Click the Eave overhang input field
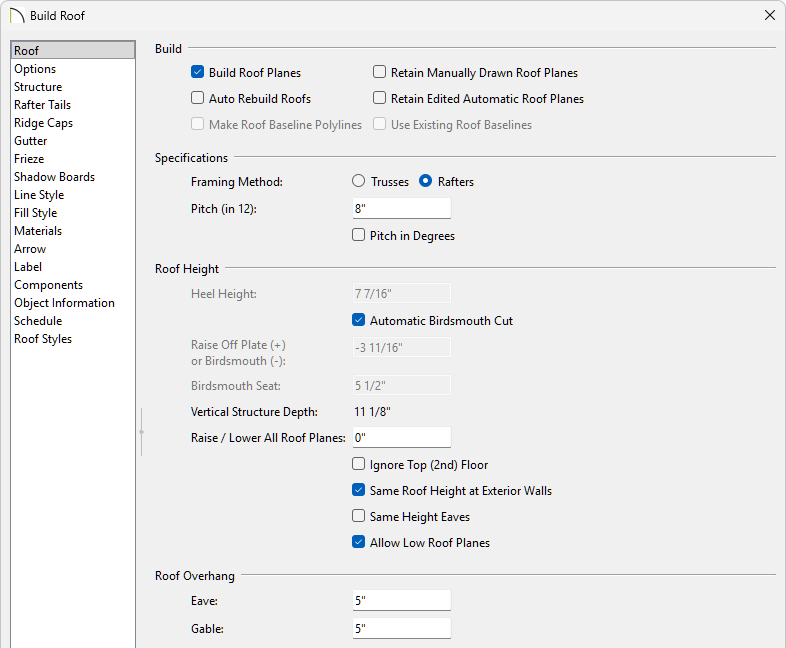 400,601
